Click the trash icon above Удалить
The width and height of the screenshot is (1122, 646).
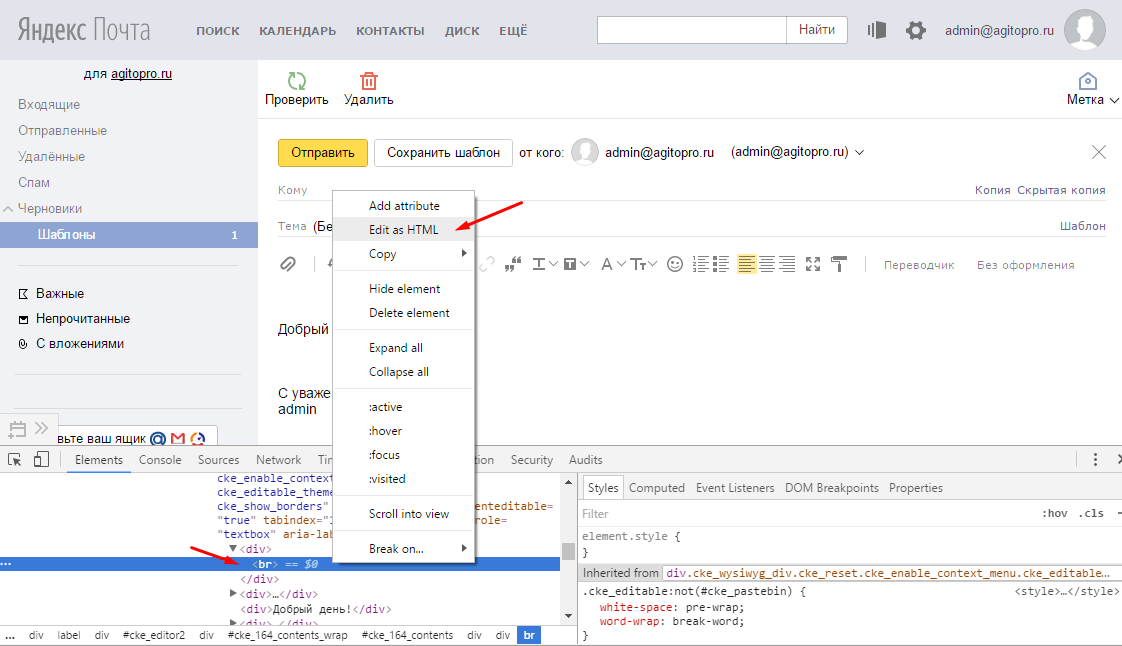click(369, 81)
